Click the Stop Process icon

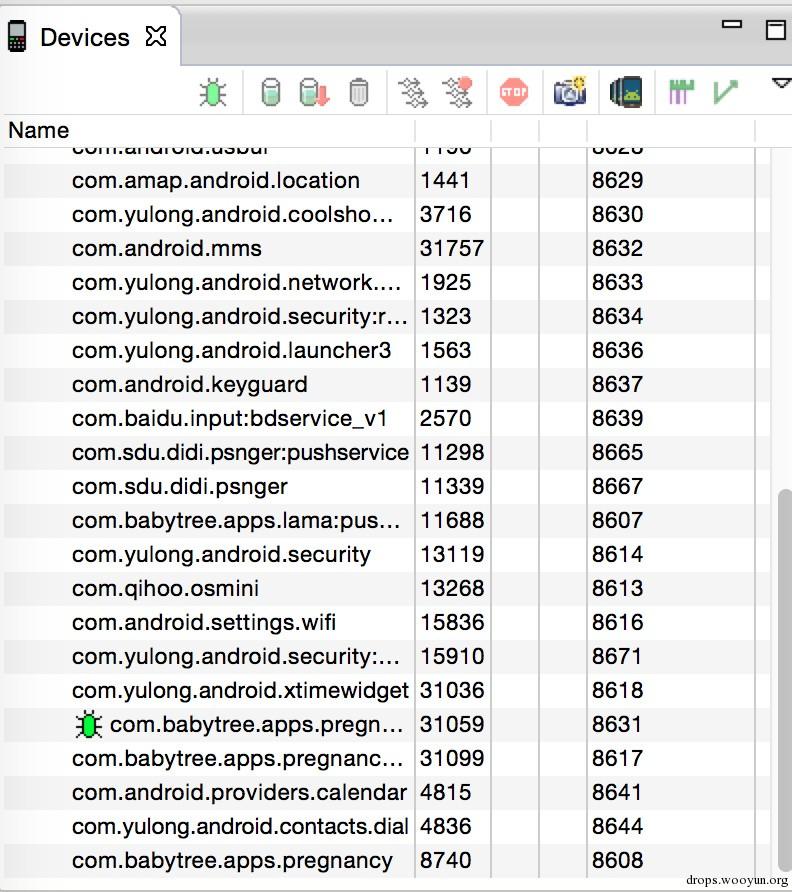coord(514,92)
